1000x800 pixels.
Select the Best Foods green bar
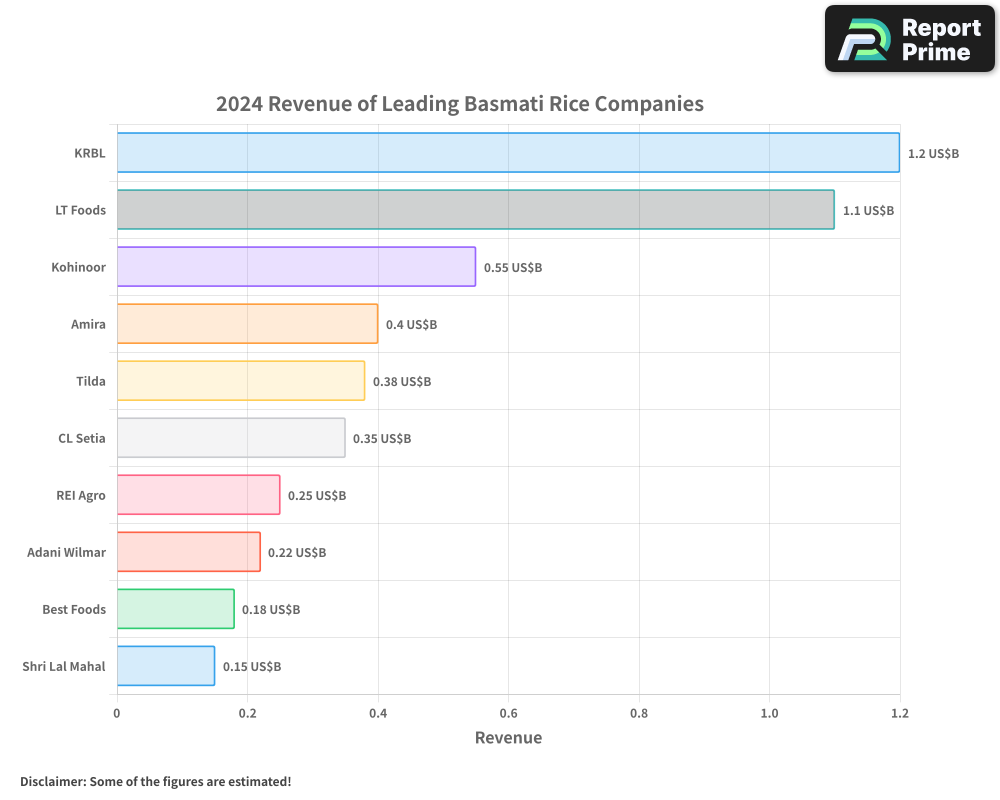pos(175,609)
